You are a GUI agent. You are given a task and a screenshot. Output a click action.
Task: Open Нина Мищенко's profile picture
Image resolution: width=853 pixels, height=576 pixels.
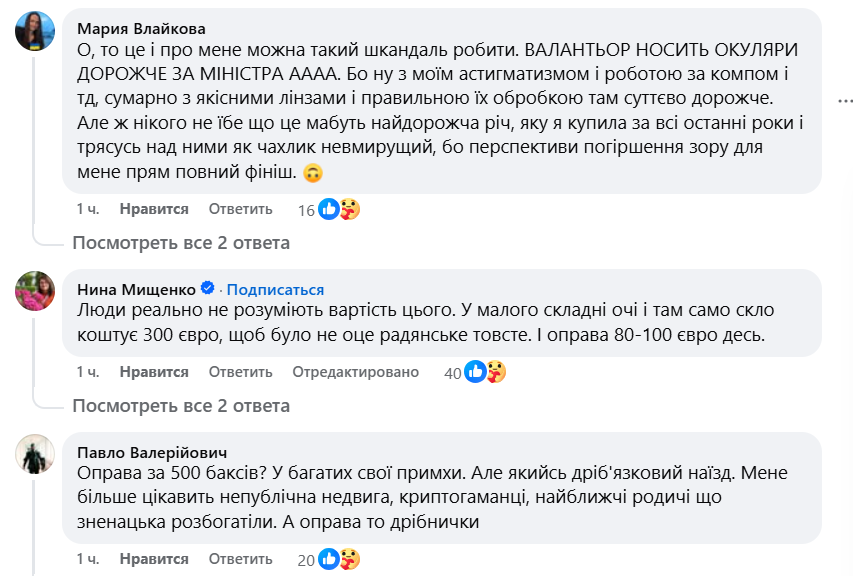click(34, 290)
